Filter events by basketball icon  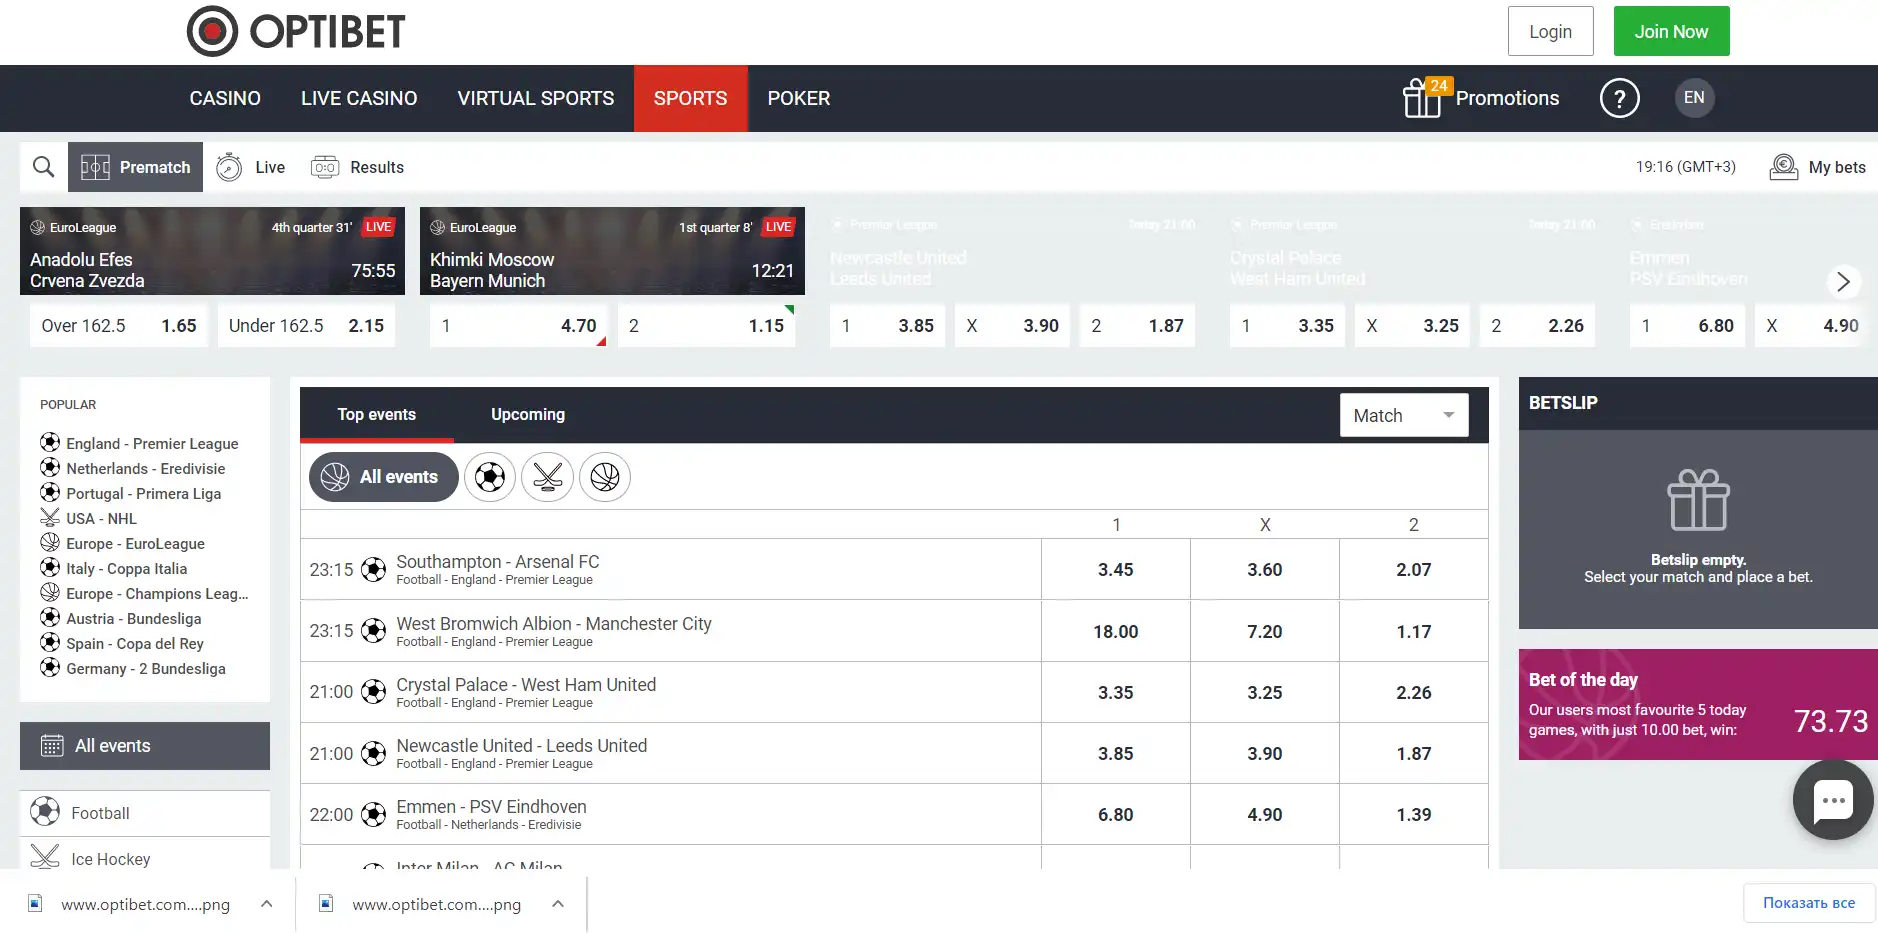[605, 478]
